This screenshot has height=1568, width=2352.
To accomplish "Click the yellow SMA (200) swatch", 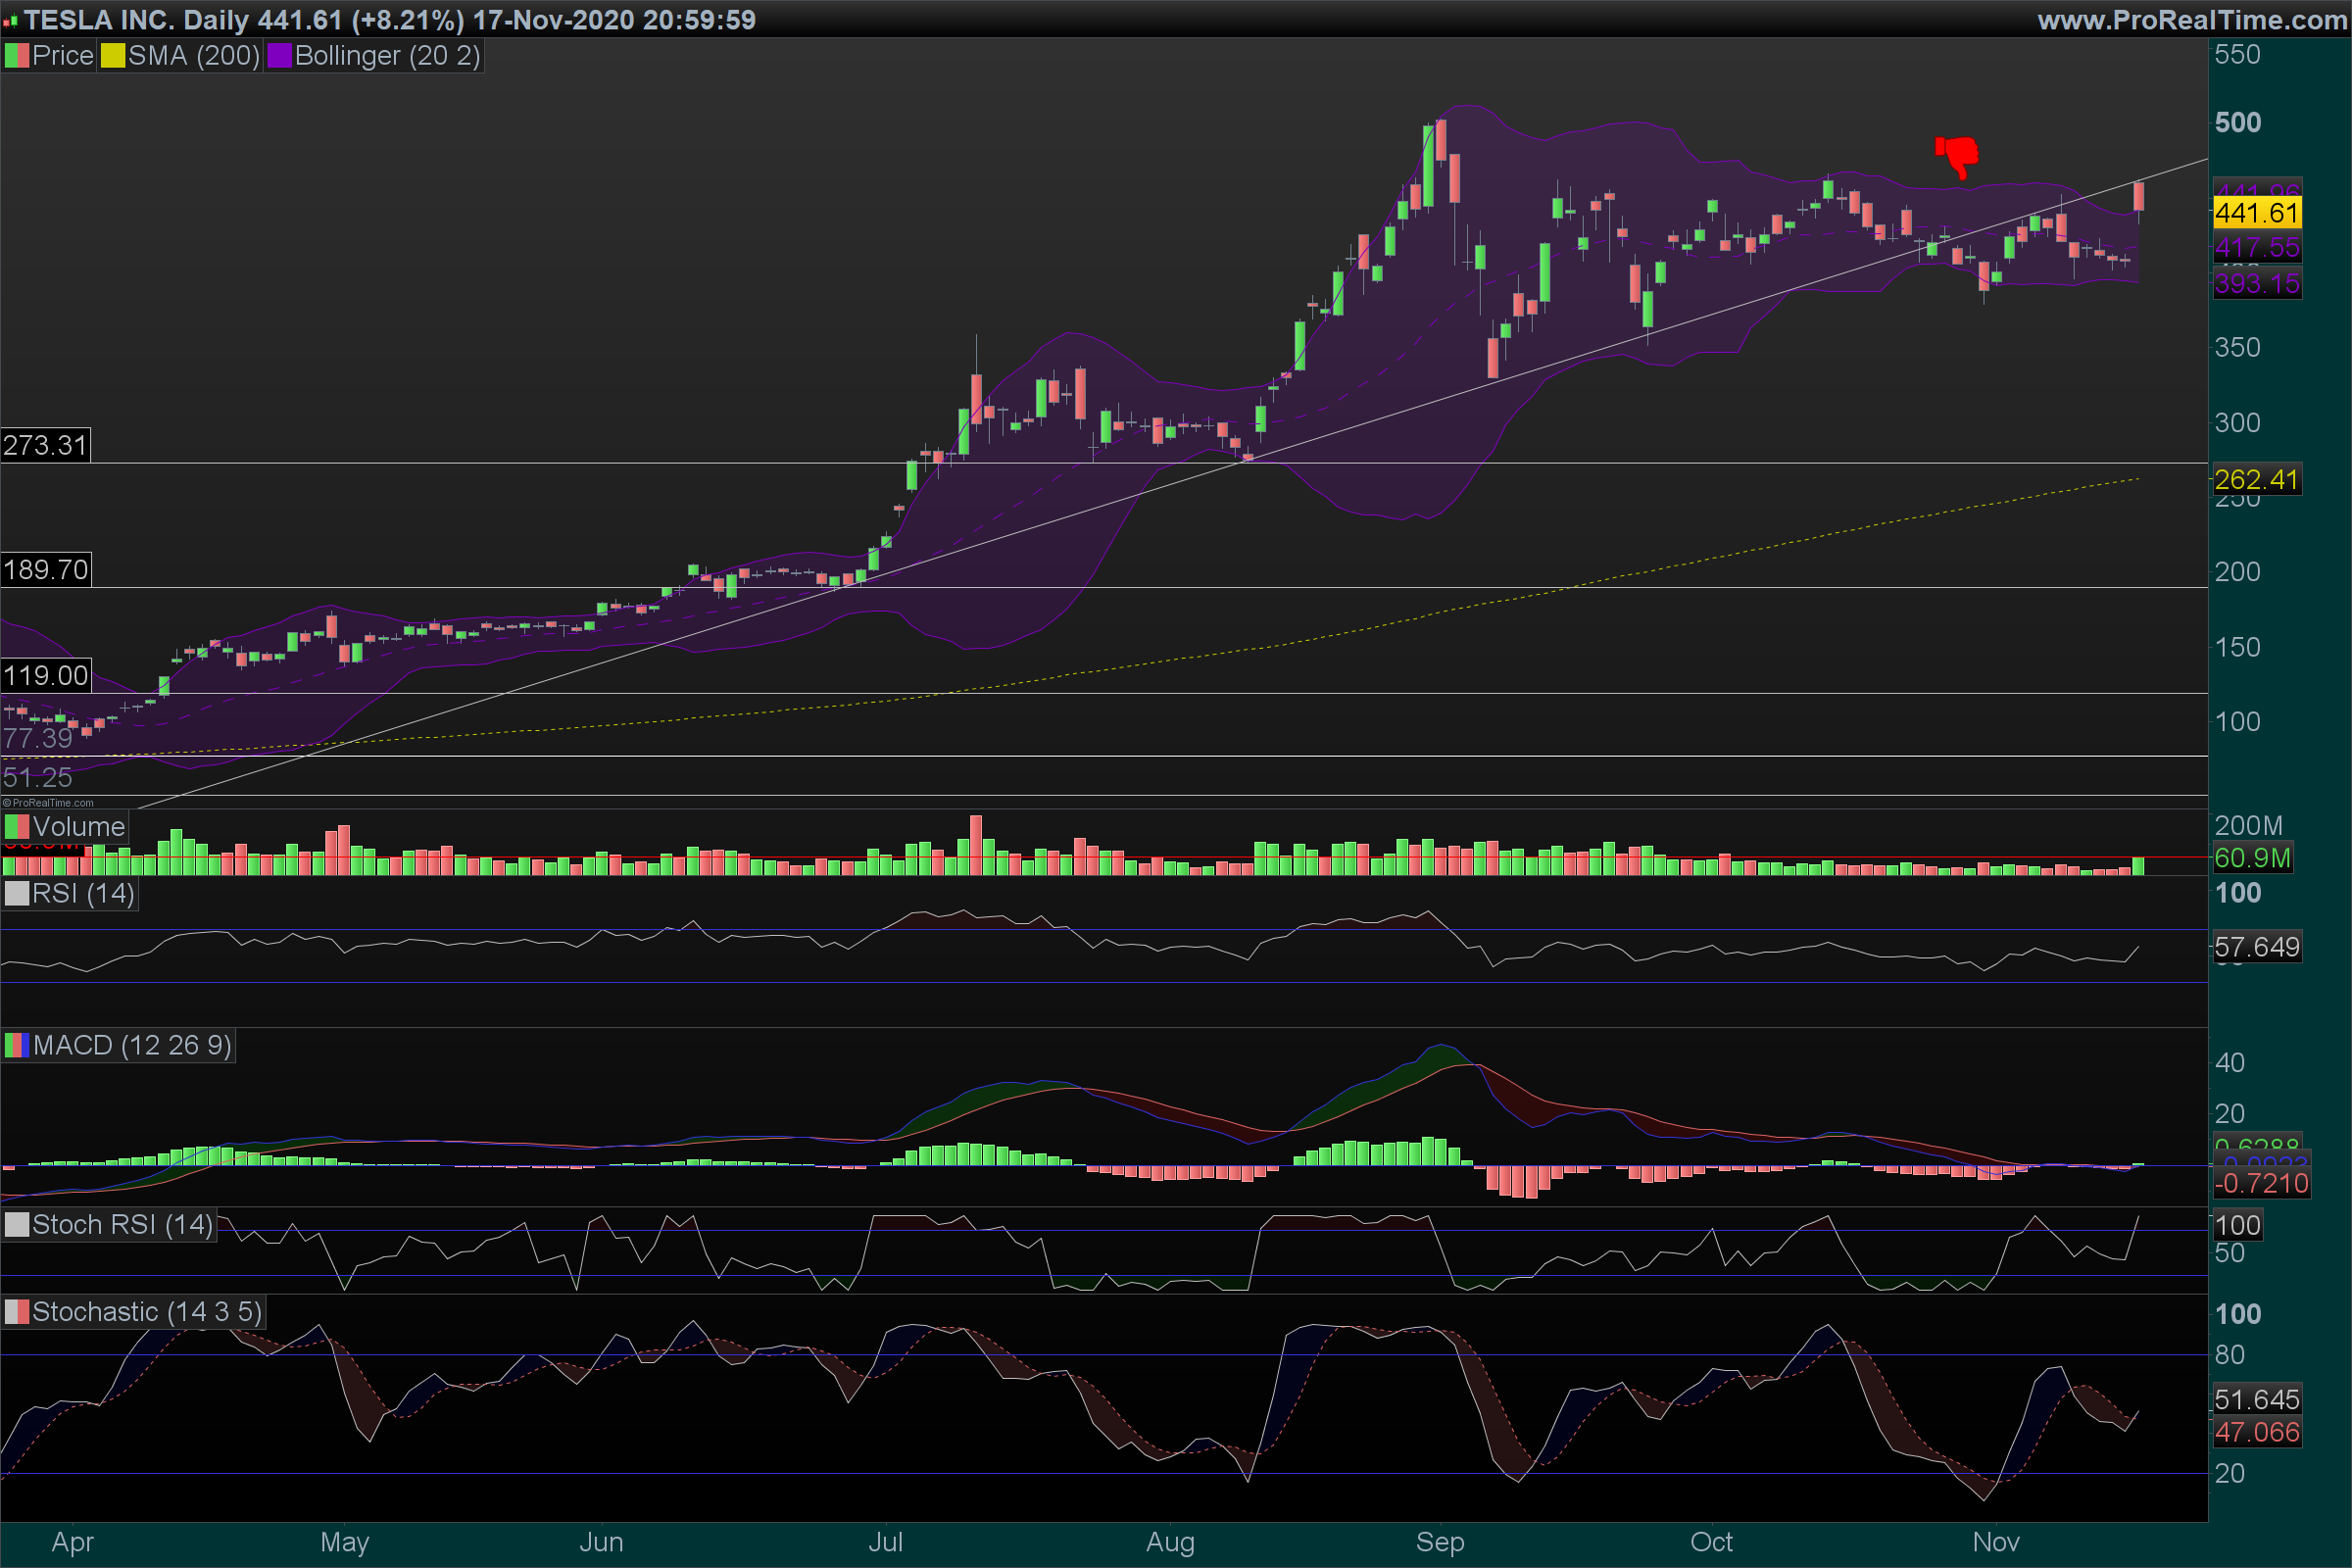I will coord(113,56).
